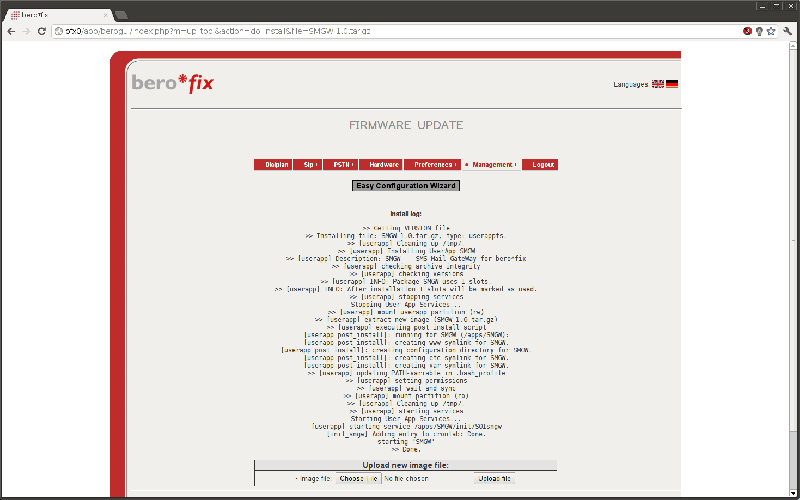This screenshot has height=500, width=800.
Task: Click the berofix logo
Action: (x=172, y=83)
